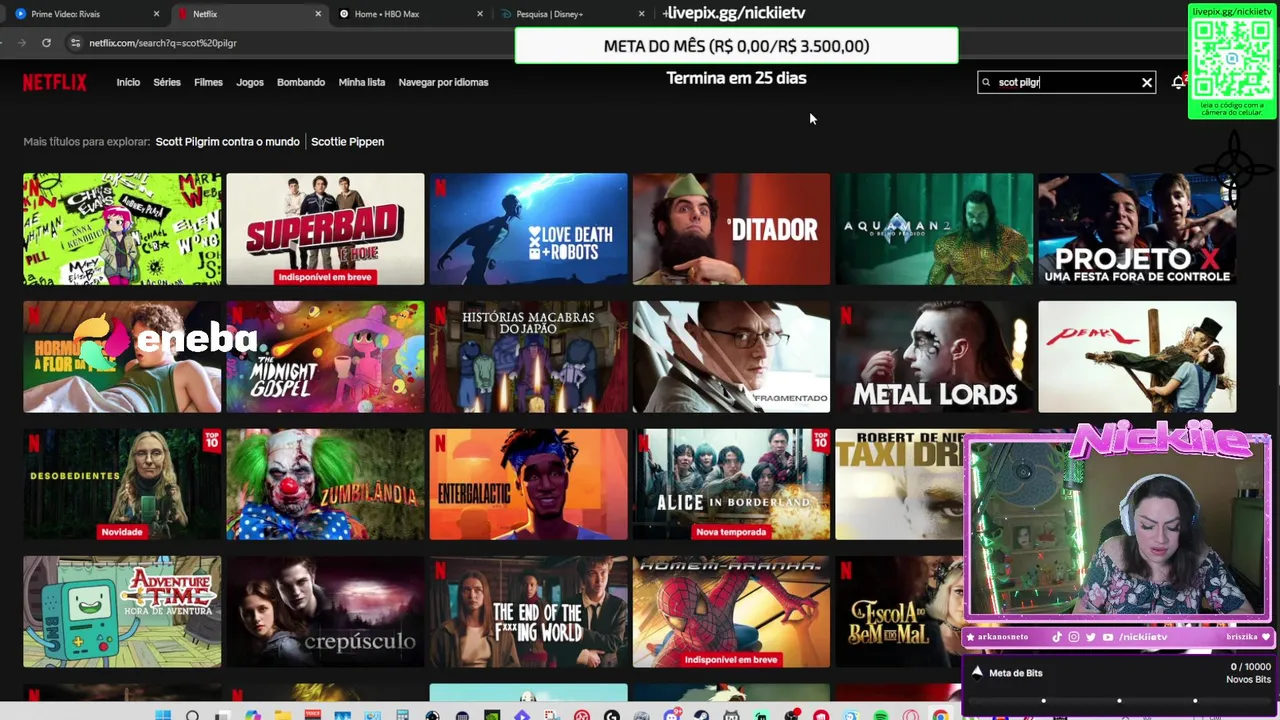Viewport: 1280px width, 720px height.
Task: Open the Homem-Aranha title card
Action: [731, 612]
